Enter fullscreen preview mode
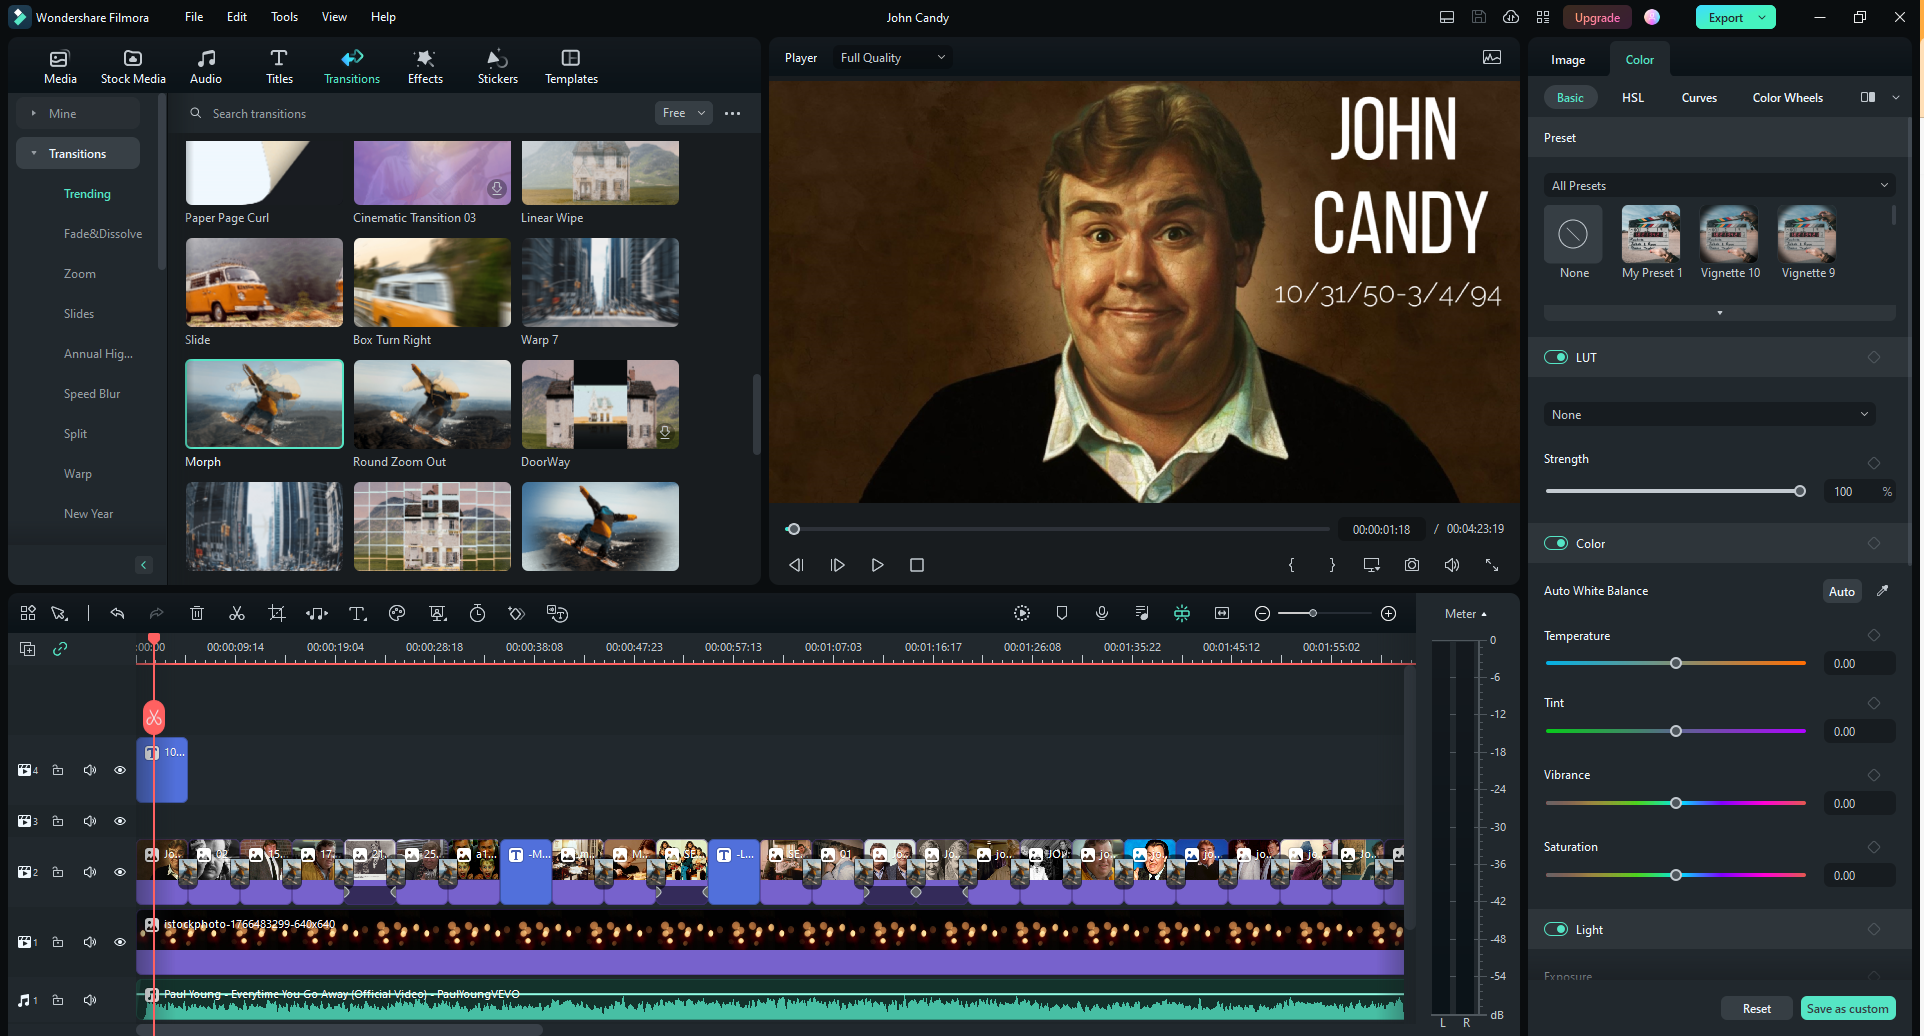 pos(1492,565)
